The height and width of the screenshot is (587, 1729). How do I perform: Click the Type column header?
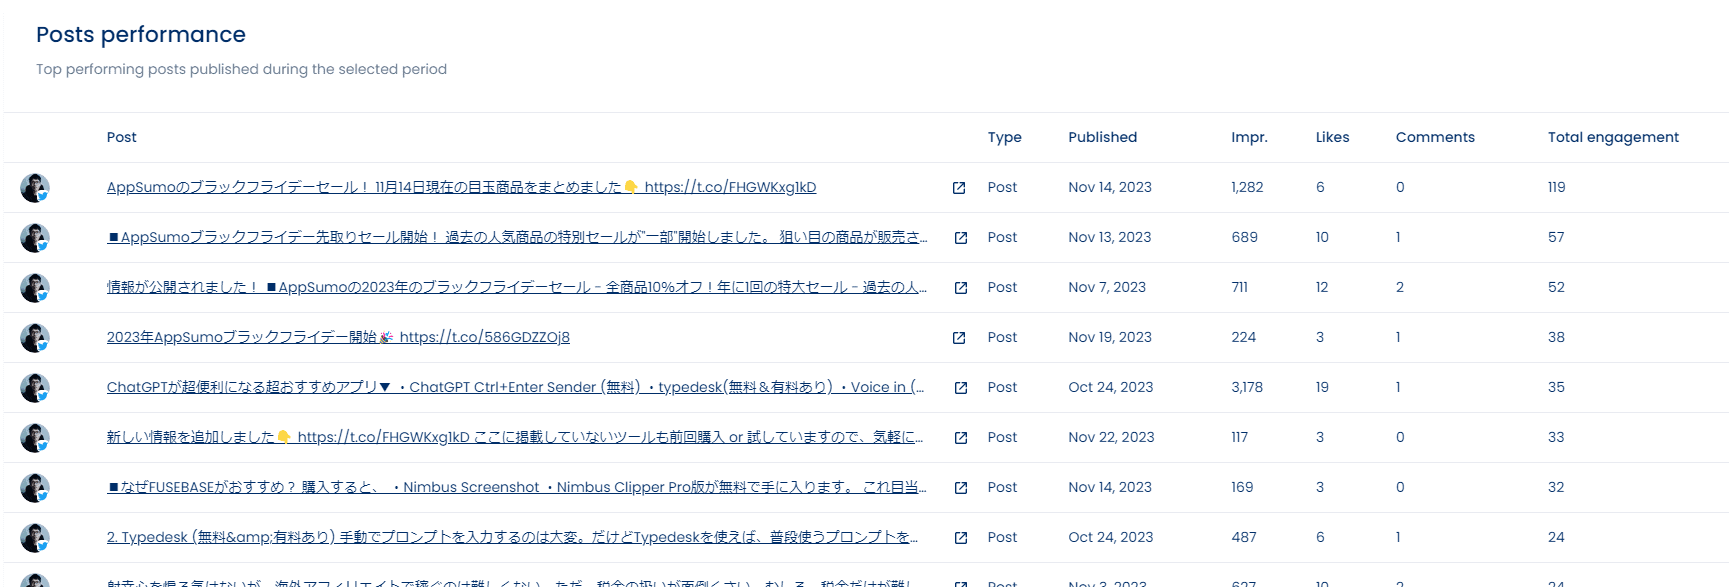[1004, 137]
